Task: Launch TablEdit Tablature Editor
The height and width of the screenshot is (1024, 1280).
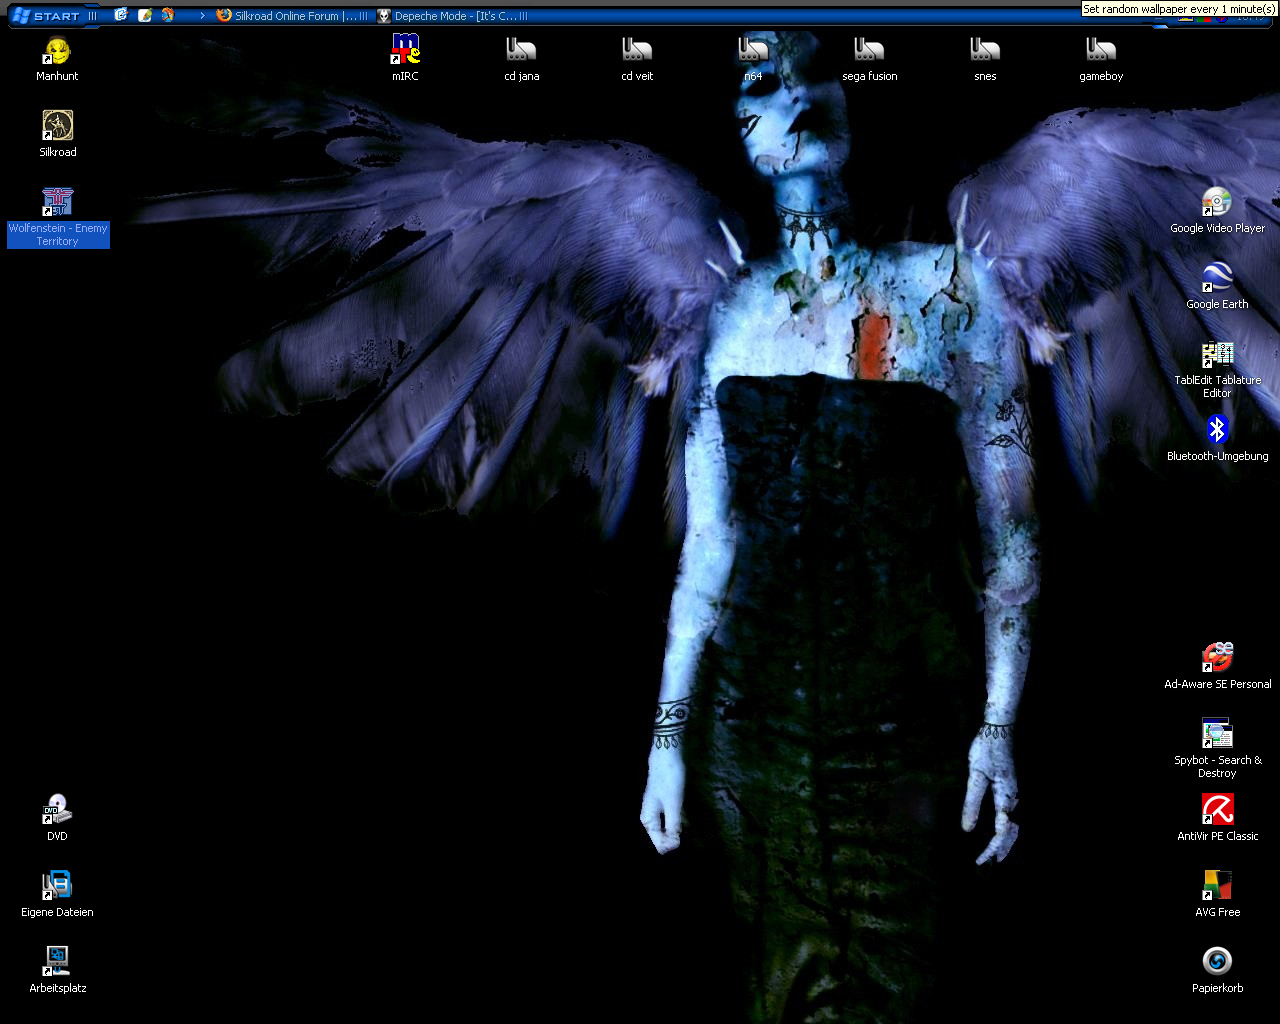Action: pos(1217,355)
